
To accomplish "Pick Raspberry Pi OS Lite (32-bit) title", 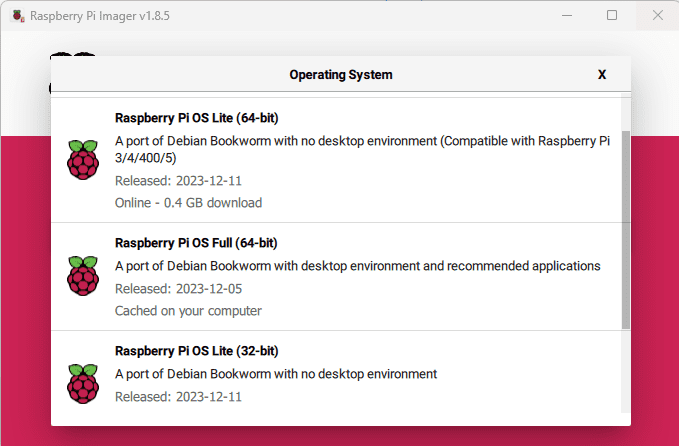I will (x=196, y=351).
